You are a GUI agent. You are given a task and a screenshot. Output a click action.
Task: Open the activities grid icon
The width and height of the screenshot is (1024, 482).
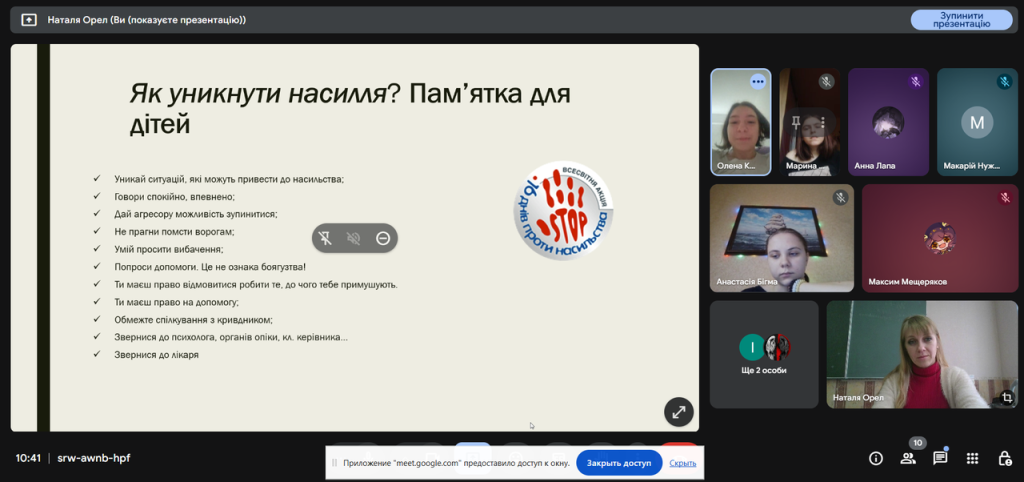tap(972, 458)
